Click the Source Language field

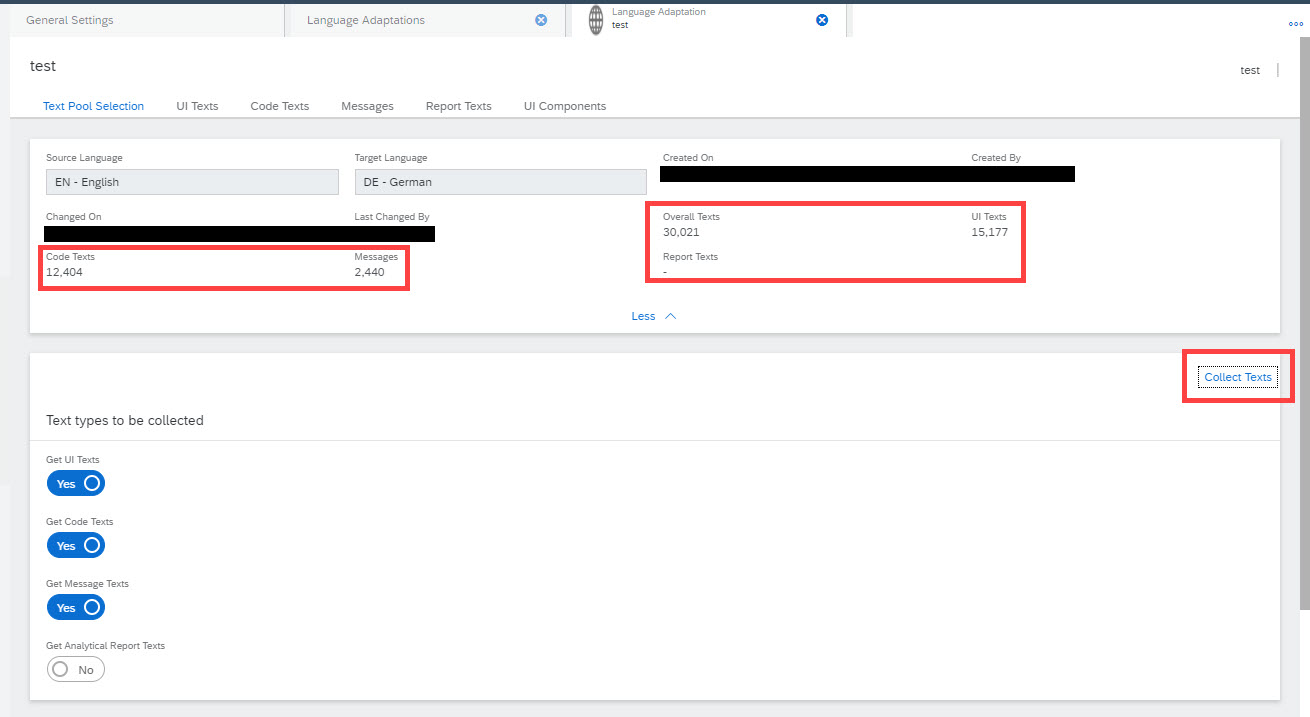point(192,182)
